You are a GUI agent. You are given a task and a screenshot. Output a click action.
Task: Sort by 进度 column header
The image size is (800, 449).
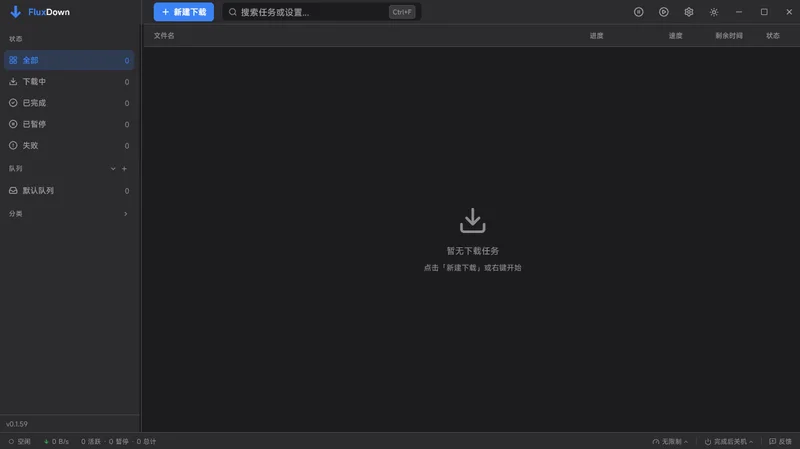click(x=596, y=36)
